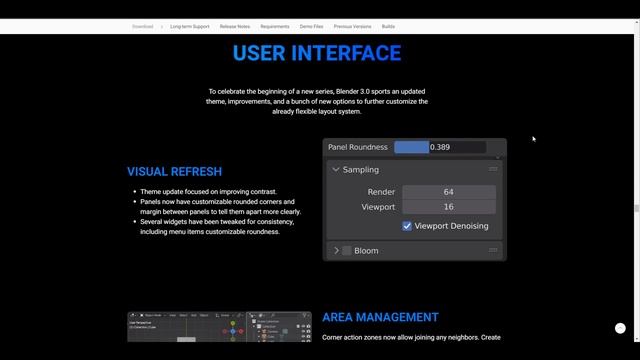Open the Requirements nav item
This screenshot has width=640, height=360.
pyautogui.click(x=275, y=27)
